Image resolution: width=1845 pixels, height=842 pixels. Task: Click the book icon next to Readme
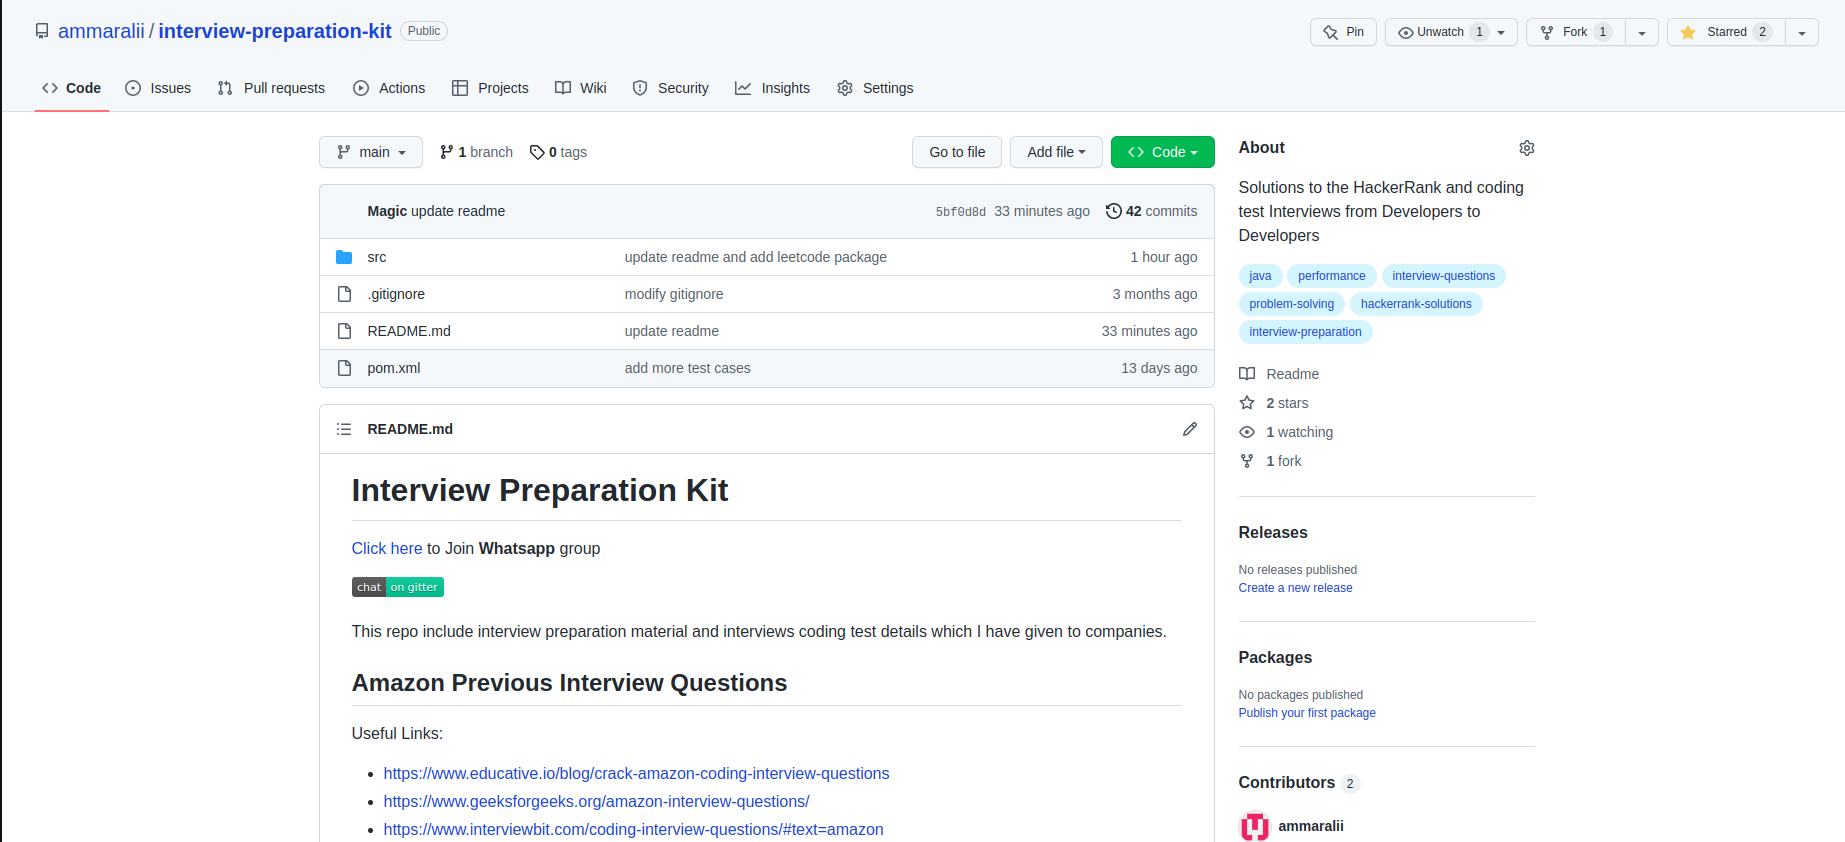pyautogui.click(x=1247, y=374)
